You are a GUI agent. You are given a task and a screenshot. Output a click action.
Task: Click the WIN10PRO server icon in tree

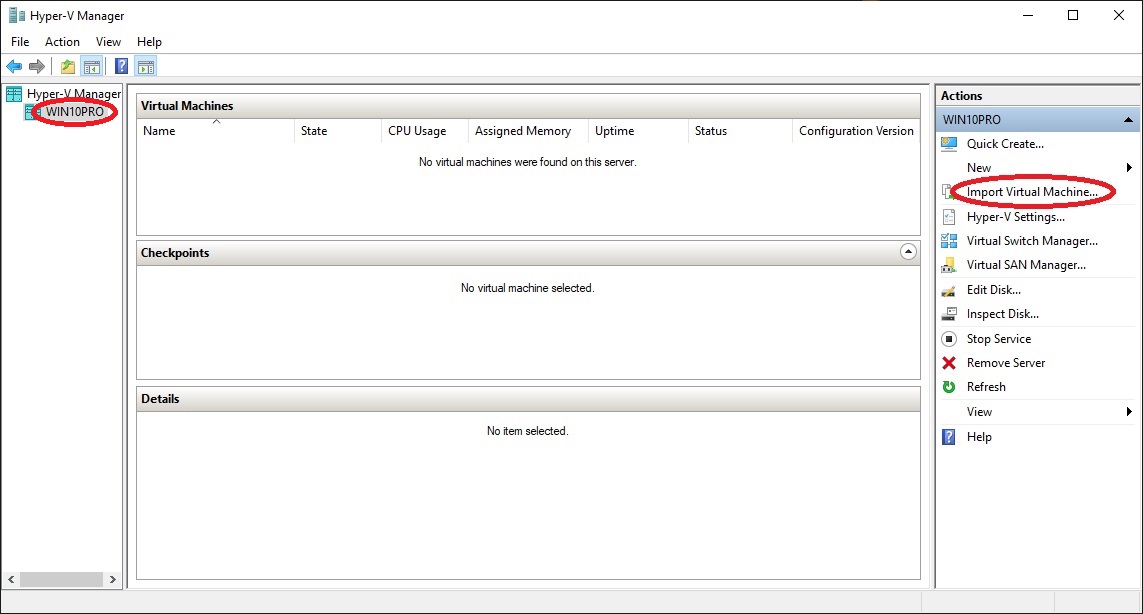tap(32, 112)
